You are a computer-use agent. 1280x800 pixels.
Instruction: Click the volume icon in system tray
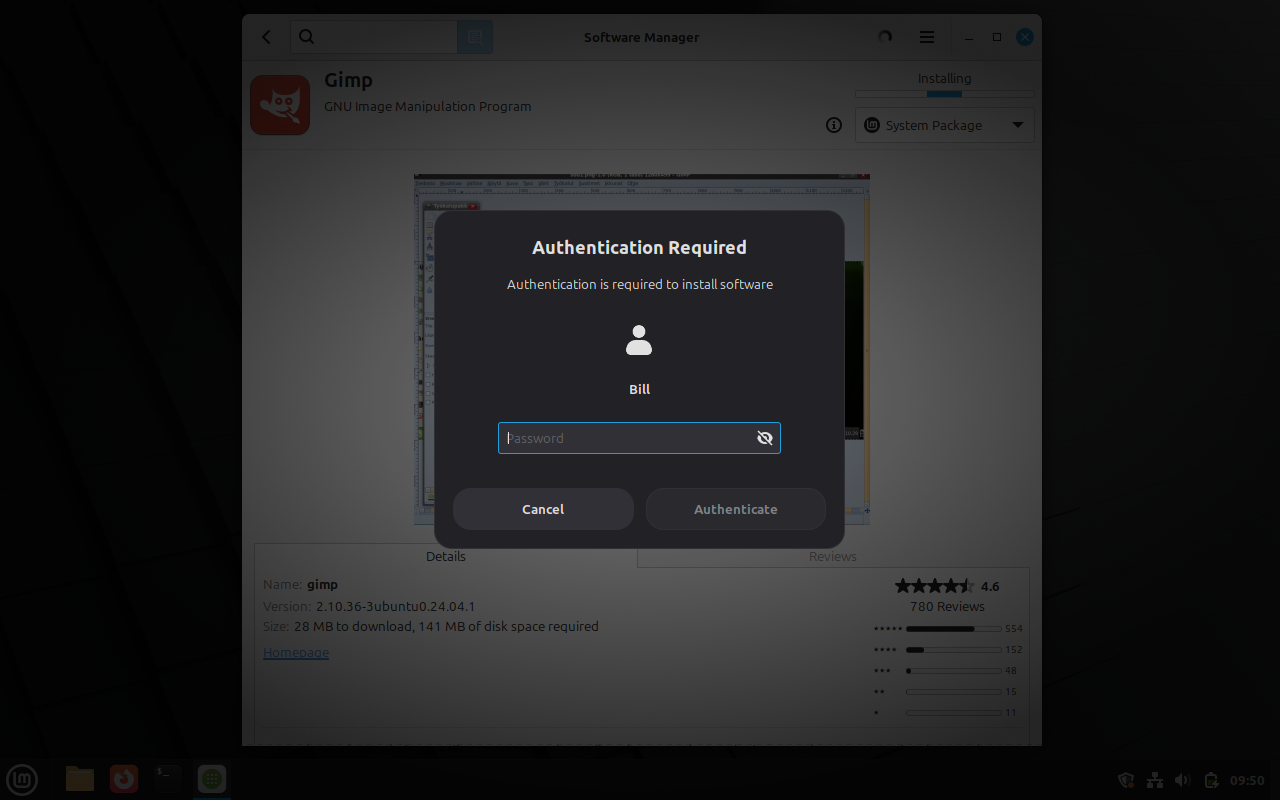pyautogui.click(x=1183, y=780)
